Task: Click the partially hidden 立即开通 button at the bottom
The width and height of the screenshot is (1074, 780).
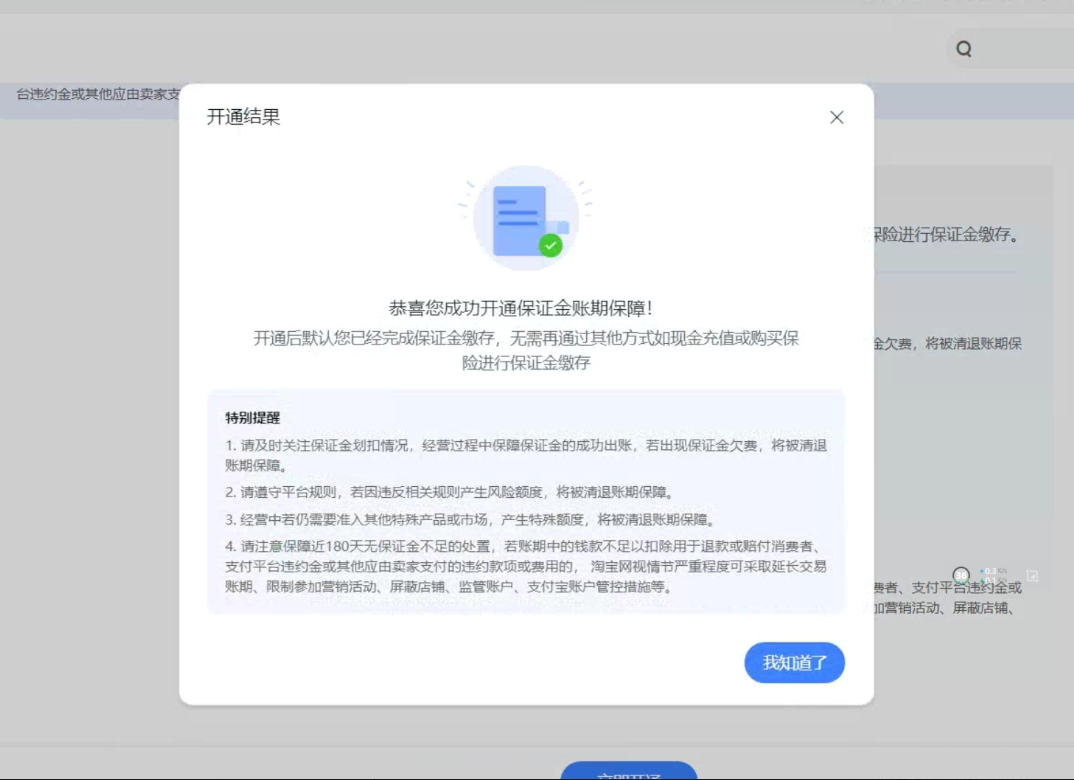Action: pyautogui.click(x=628, y=772)
